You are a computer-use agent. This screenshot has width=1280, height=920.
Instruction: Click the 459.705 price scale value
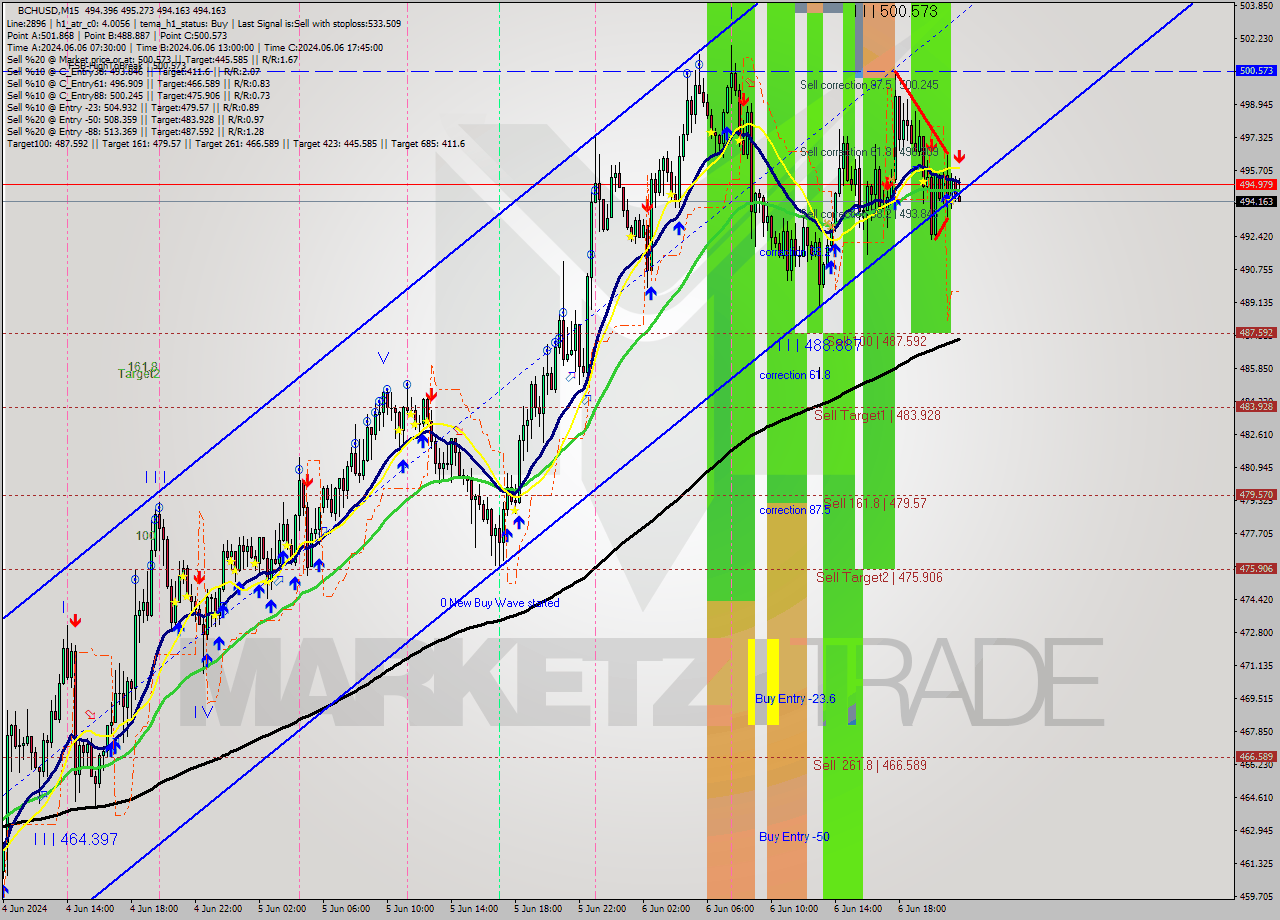[1256, 896]
